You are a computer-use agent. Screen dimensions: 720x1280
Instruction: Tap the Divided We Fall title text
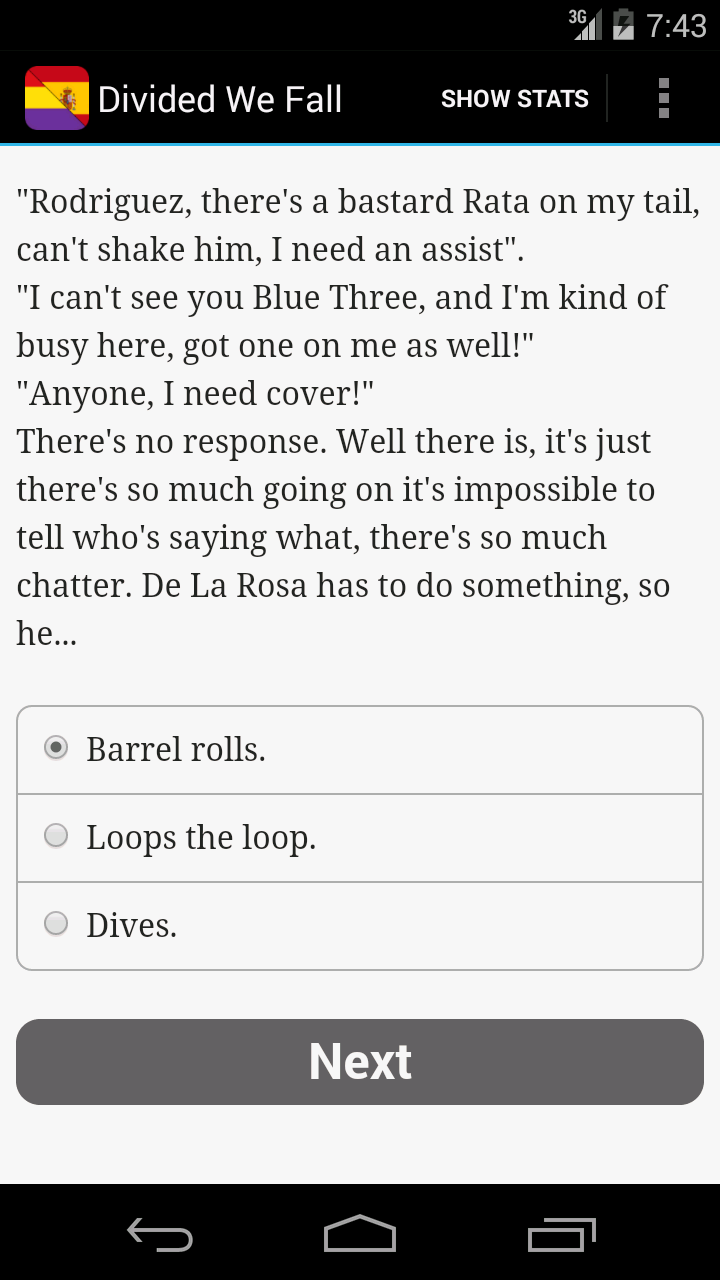click(x=220, y=99)
